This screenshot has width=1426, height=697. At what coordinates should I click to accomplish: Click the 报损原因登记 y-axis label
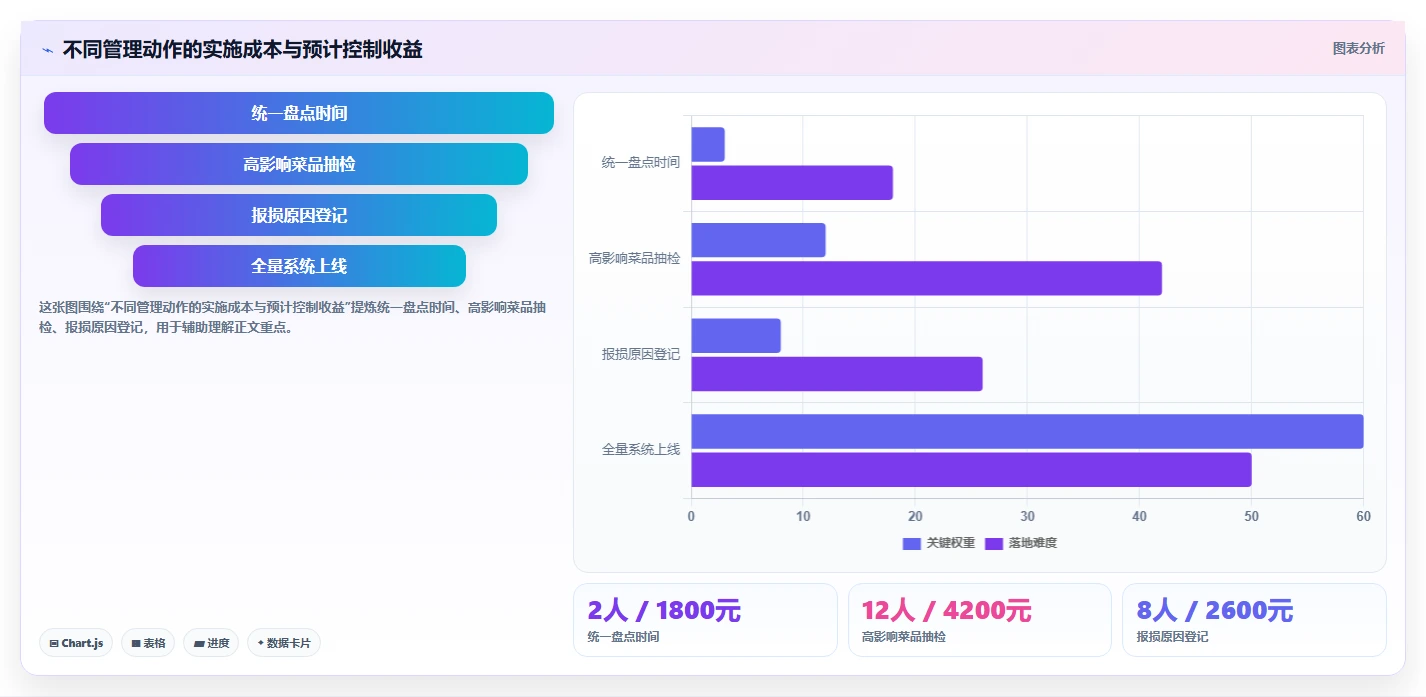point(640,355)
